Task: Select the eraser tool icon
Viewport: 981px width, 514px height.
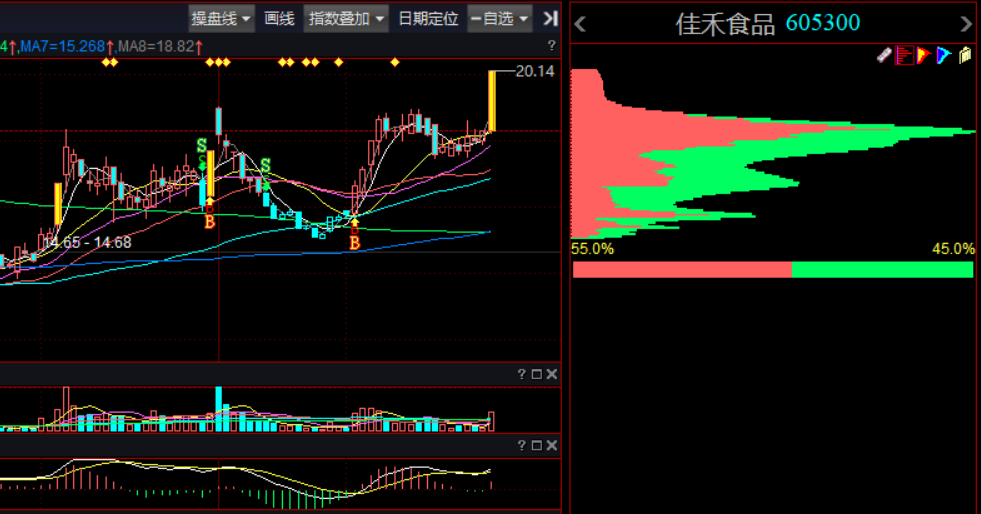Action: (x=883, y=56)
